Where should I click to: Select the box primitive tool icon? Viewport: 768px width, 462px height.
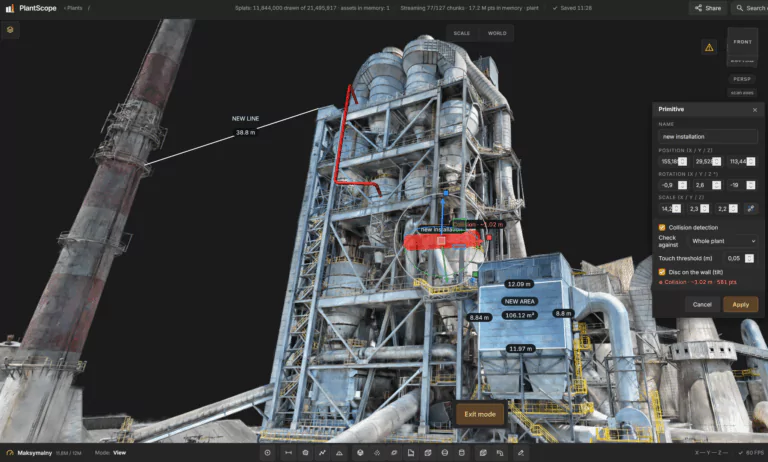(x=428, y=453)
